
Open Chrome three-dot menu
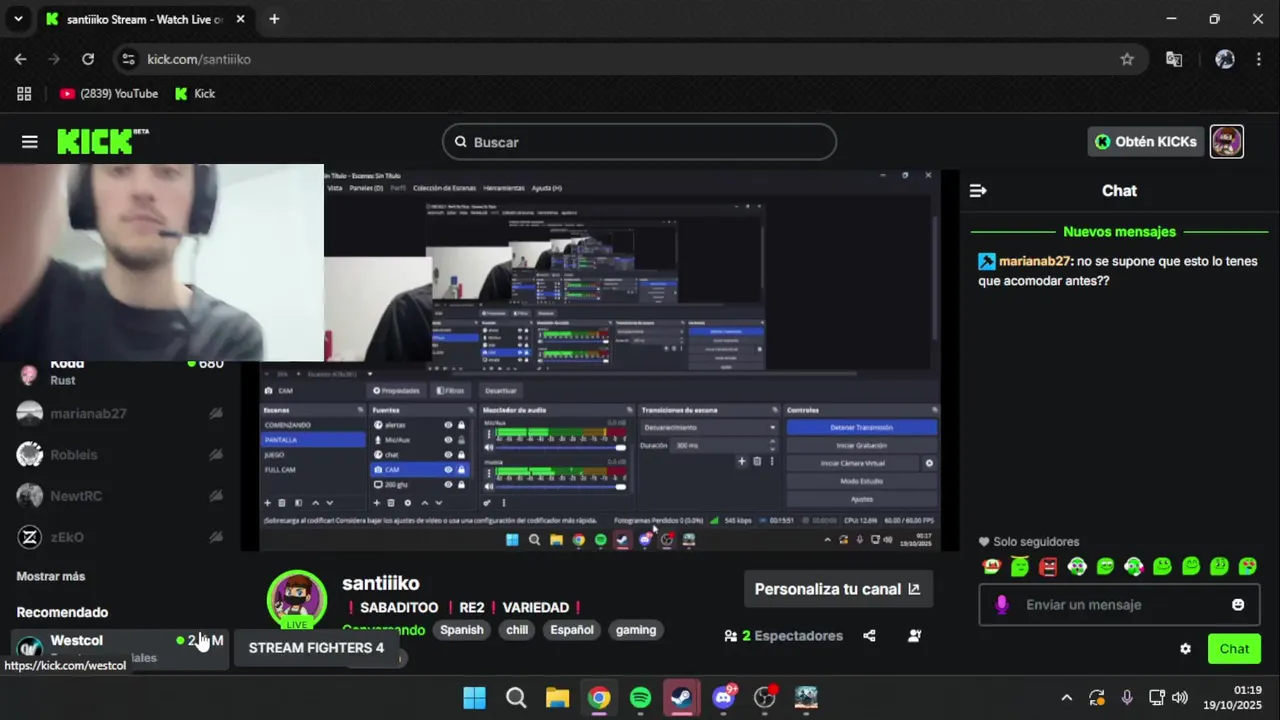tap(1258, 59)
